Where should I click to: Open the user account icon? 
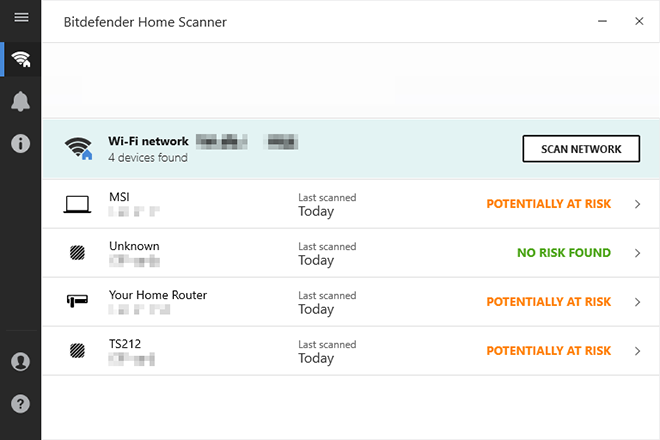pyautogui.click(x=20, y=362)
